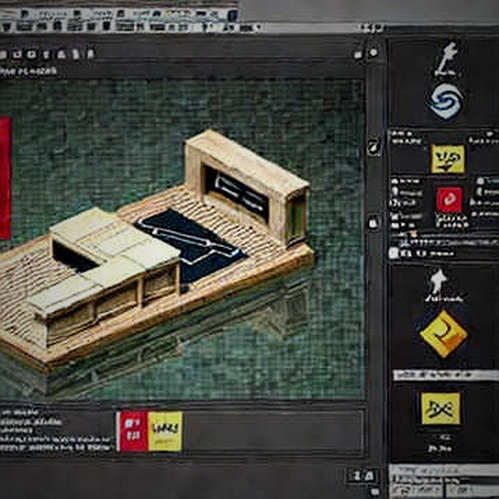
Task: Click the text label tab under the viewport toolbar icons
Action: click(28, 71)
